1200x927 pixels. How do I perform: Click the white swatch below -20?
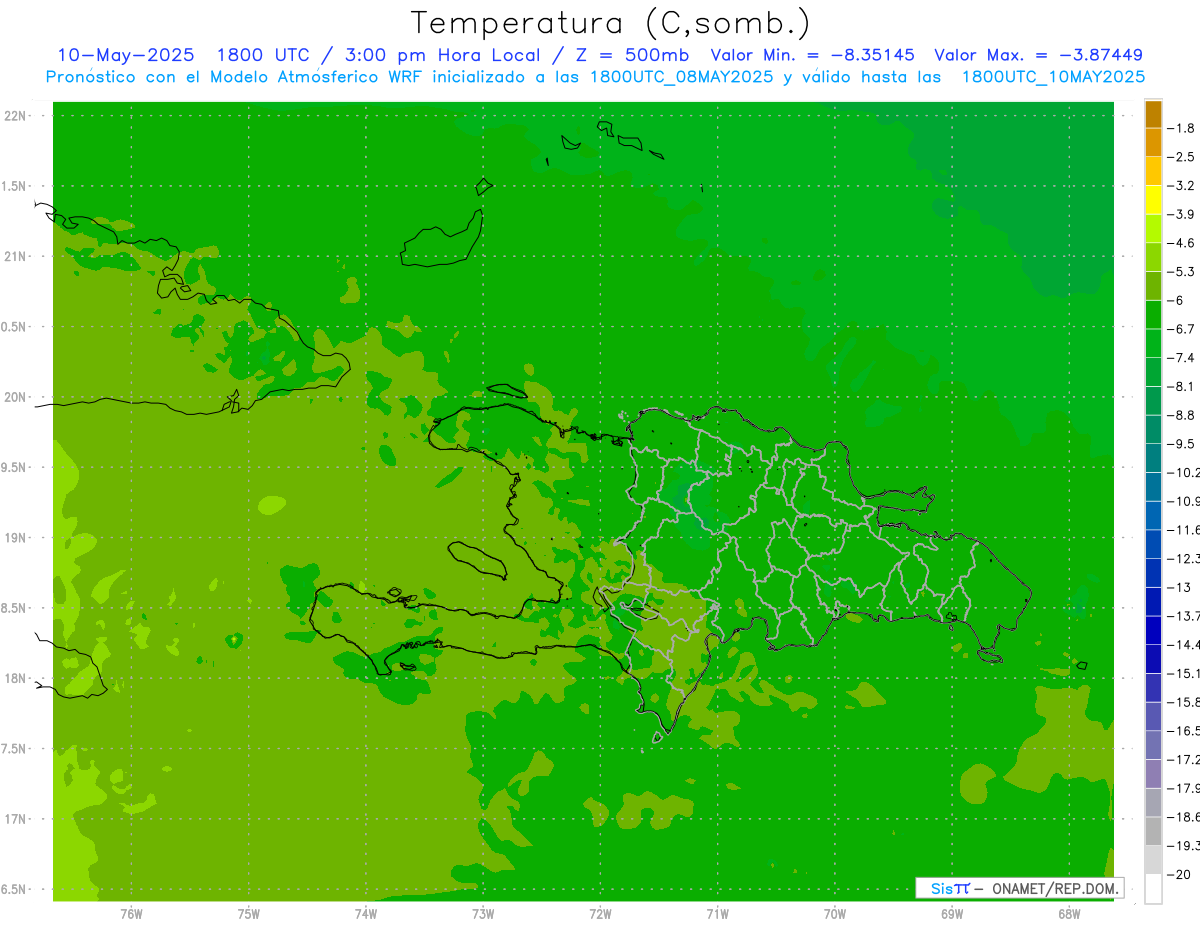(1153, 889)
